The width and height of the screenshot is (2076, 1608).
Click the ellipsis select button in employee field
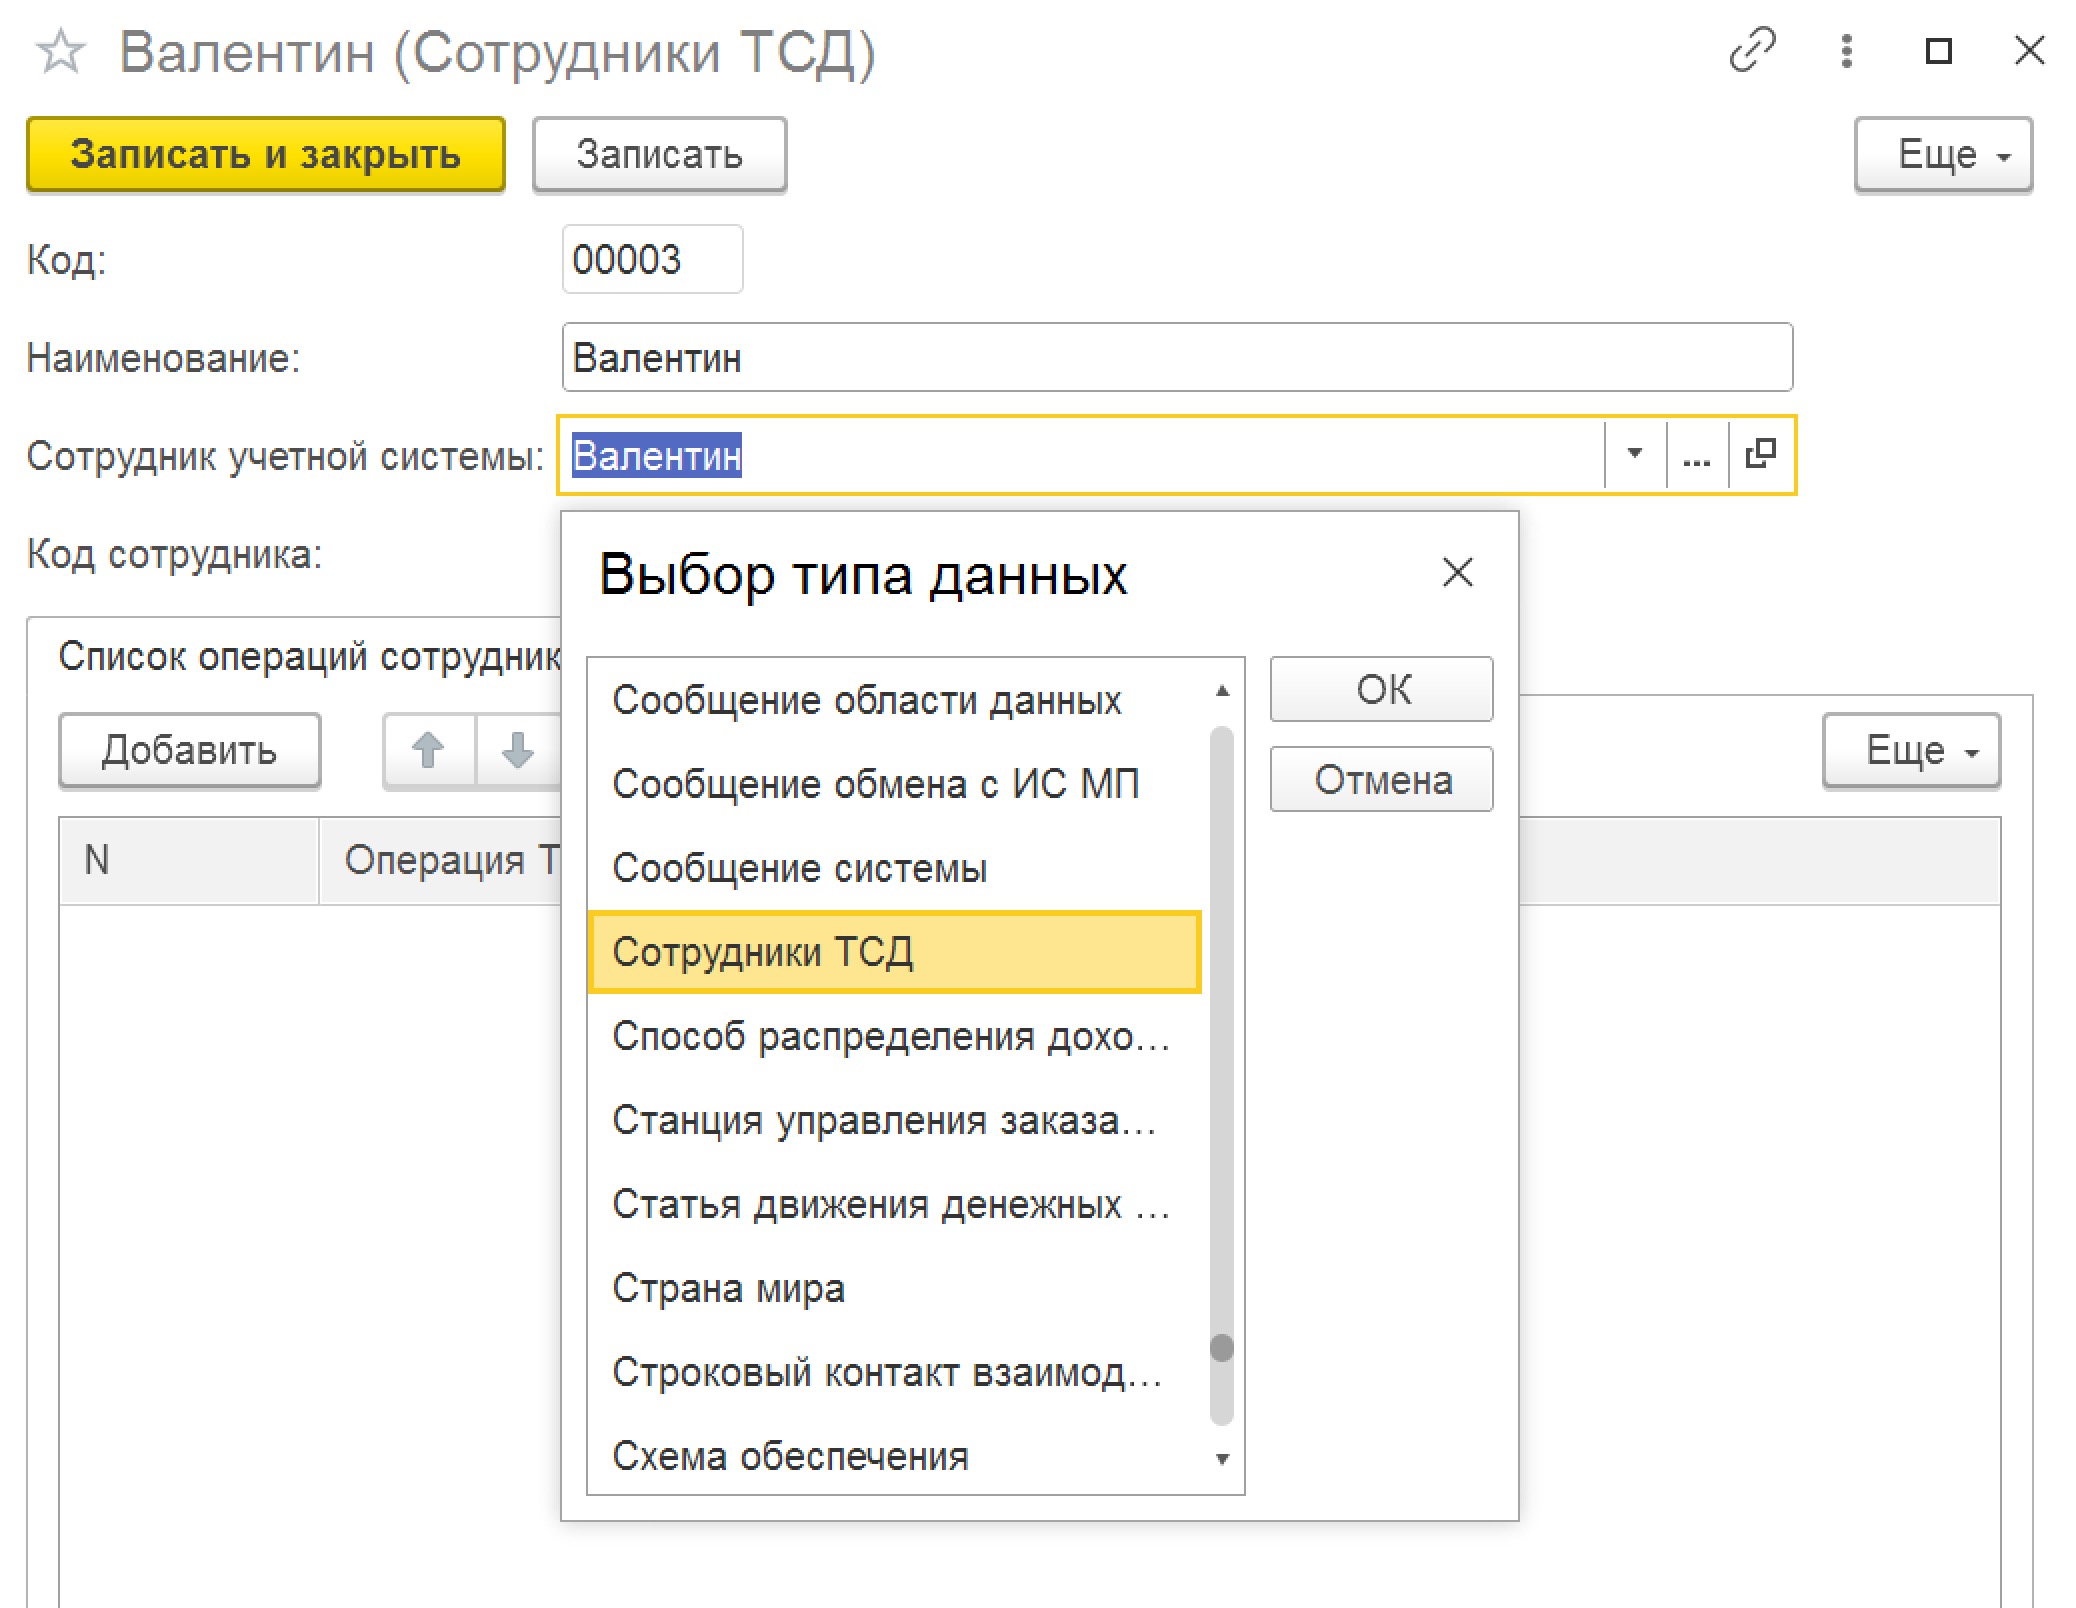(1696, 455)
